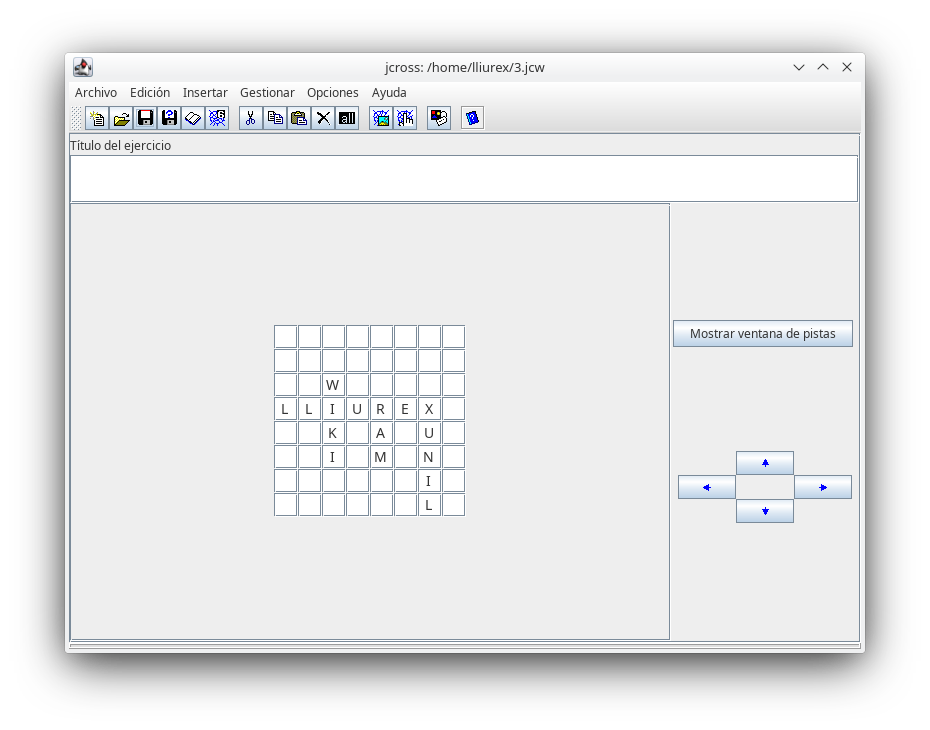Viewport: 930px width, 730px height.
Task: Open the Archivo menu
Action: point(96,93)
